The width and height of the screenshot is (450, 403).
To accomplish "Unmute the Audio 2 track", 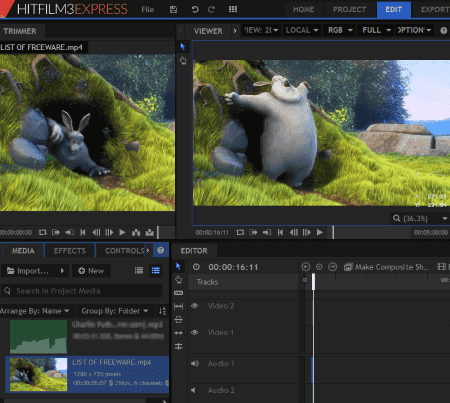I will (x=193, y=390).
